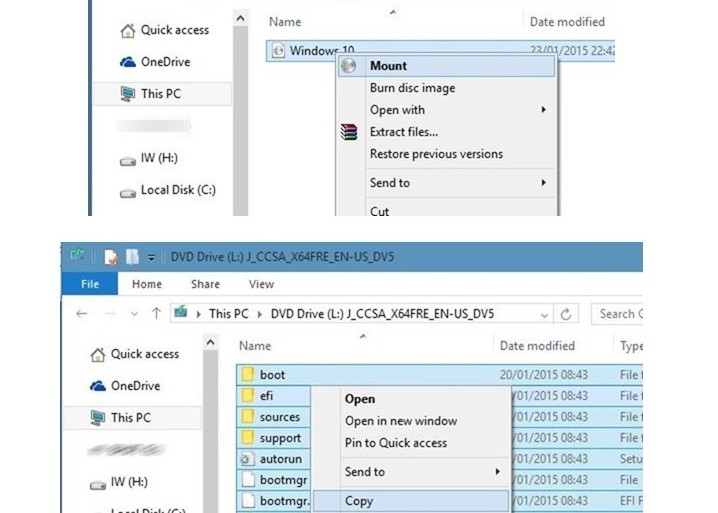The width and height of the screenshot is (718, 513).
Task: Sort by Date modified in the ISO window
Action: coord(567,22)
